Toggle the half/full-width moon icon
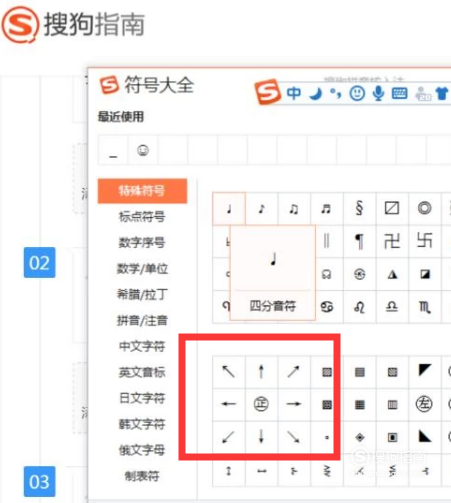451x503 pixels. click(315, 93)
